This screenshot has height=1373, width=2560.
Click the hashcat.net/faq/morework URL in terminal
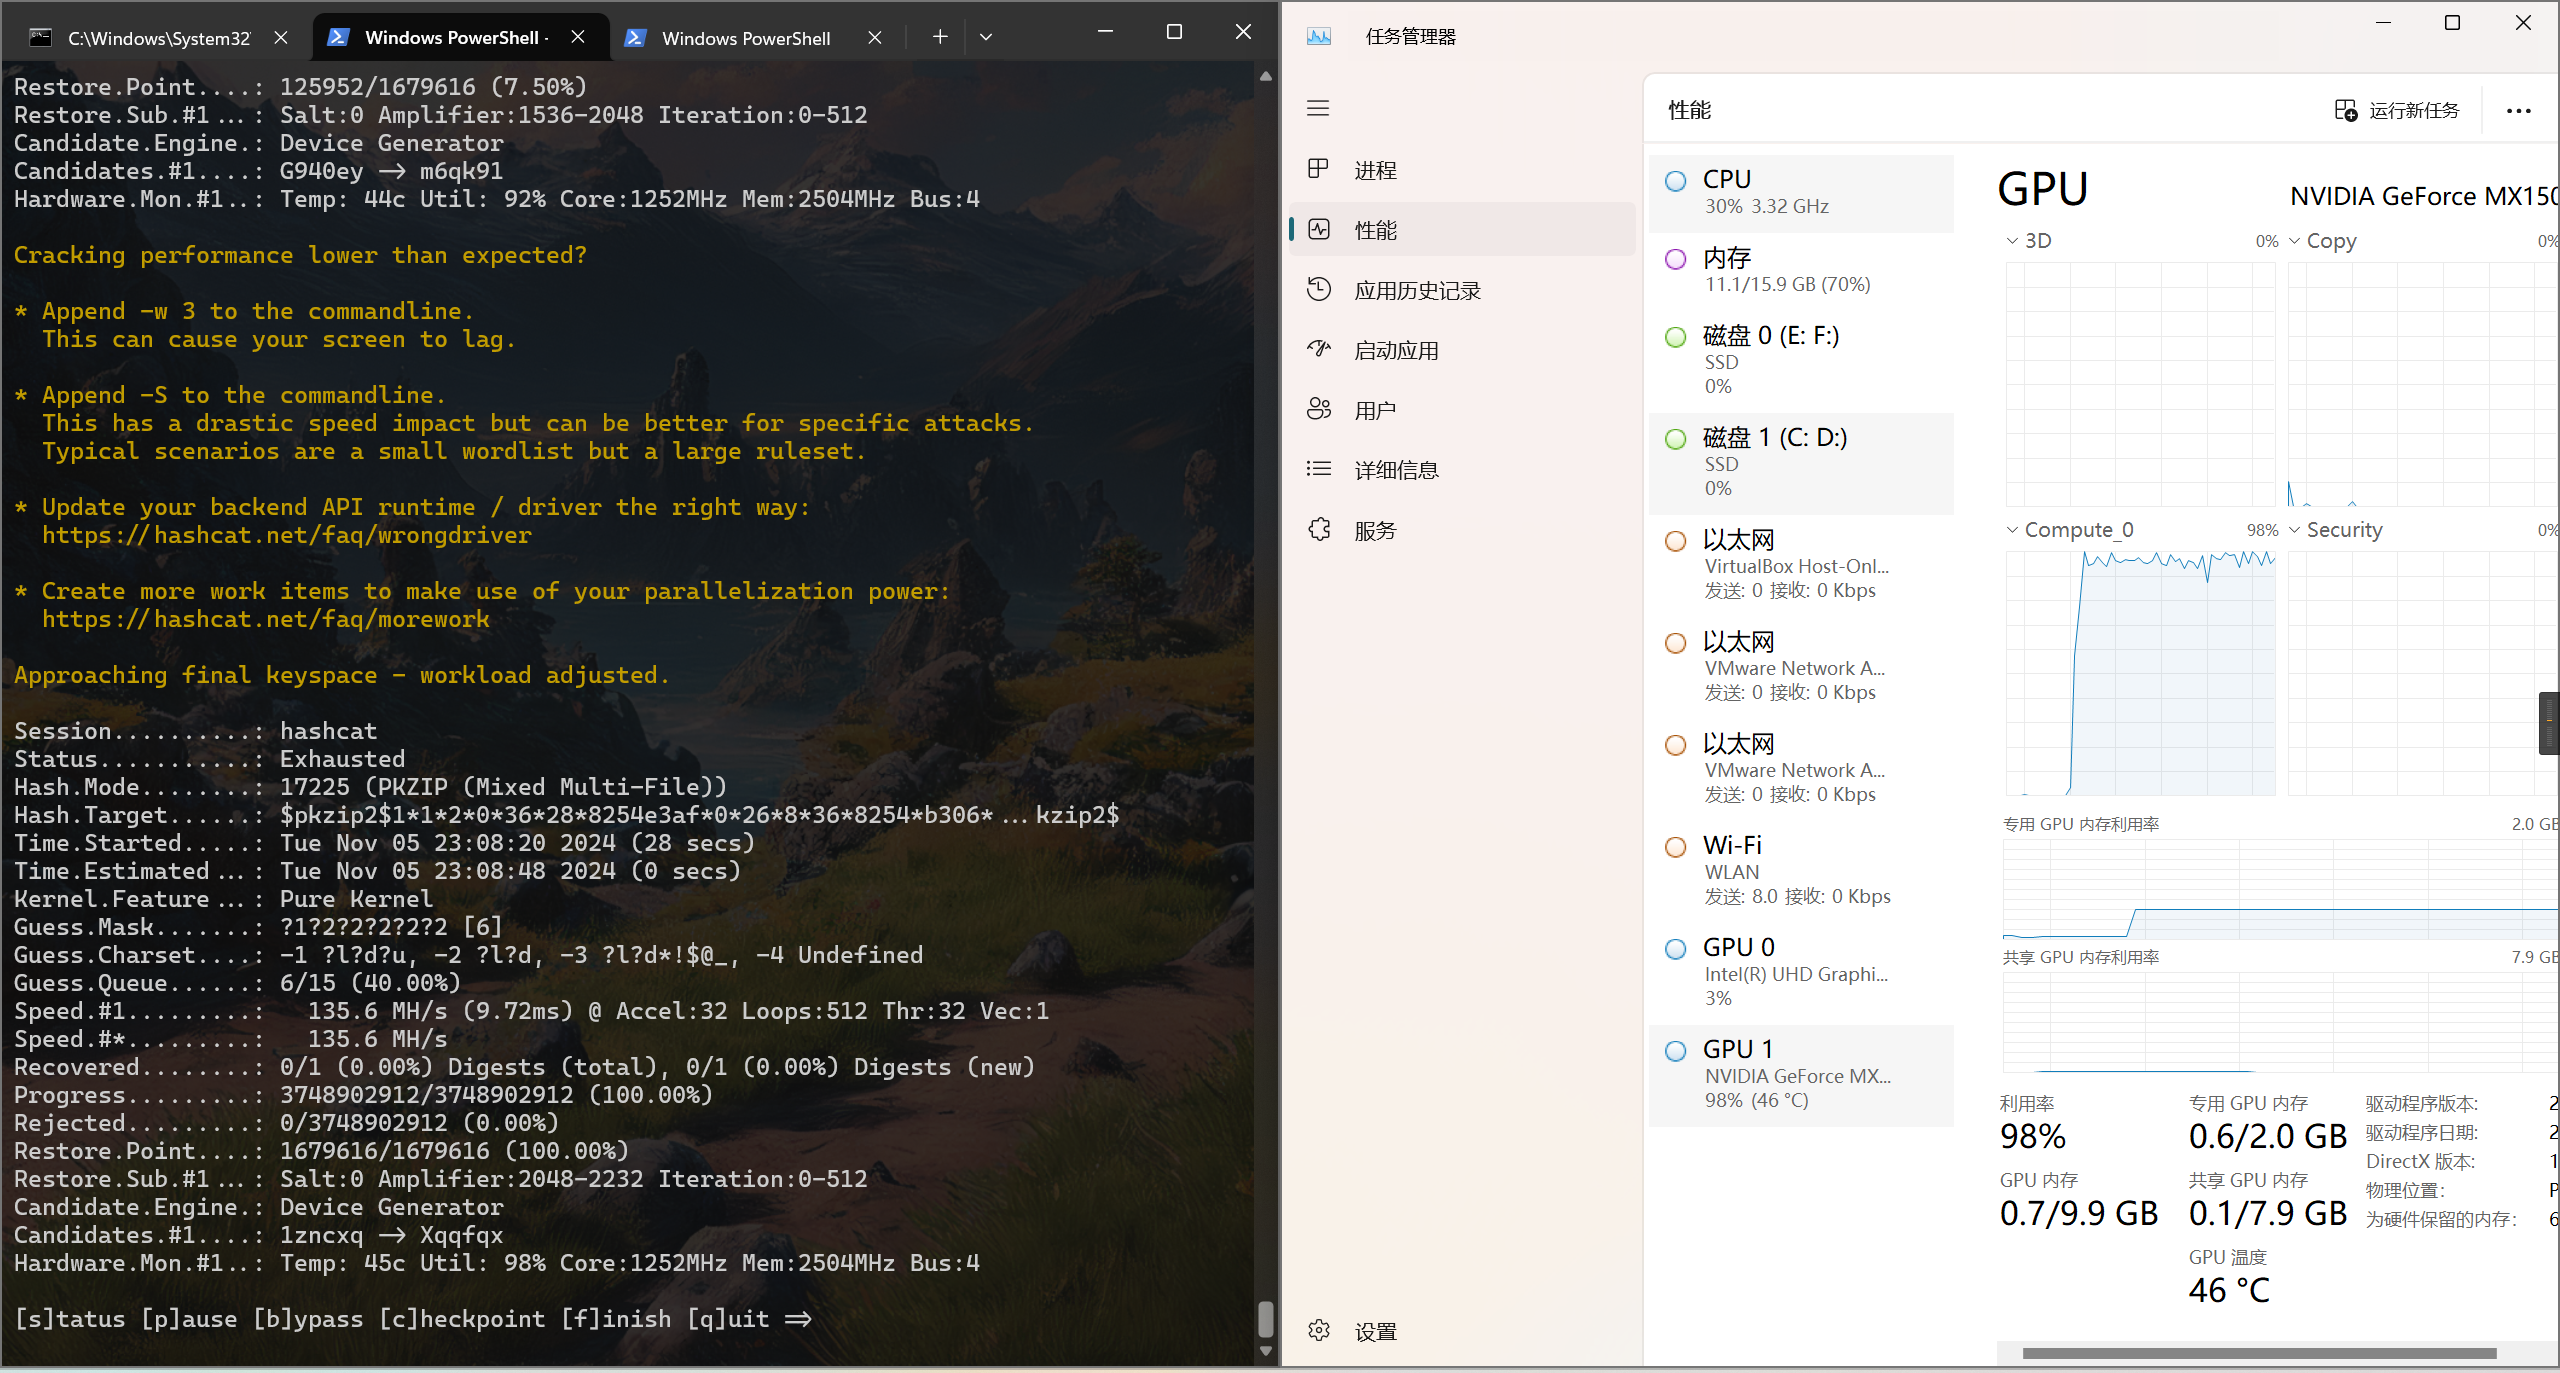(x=266, y=620)
